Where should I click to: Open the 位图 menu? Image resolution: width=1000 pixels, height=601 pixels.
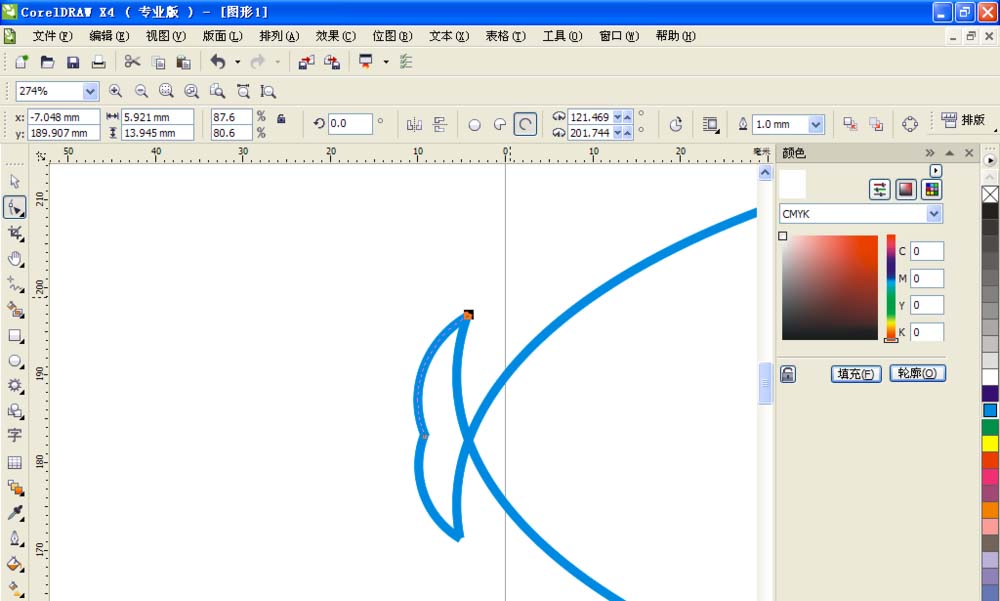coord(391,36)
